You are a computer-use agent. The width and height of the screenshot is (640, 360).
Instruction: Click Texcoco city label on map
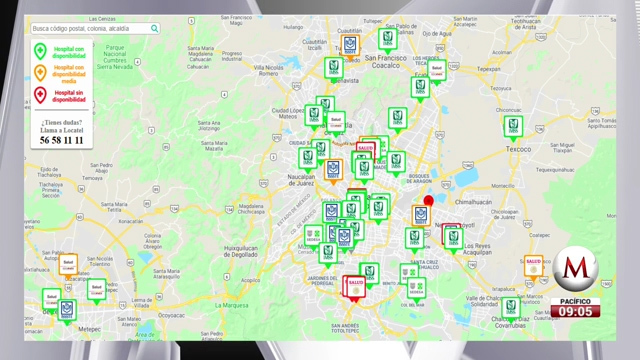click(x=518, y=149)
